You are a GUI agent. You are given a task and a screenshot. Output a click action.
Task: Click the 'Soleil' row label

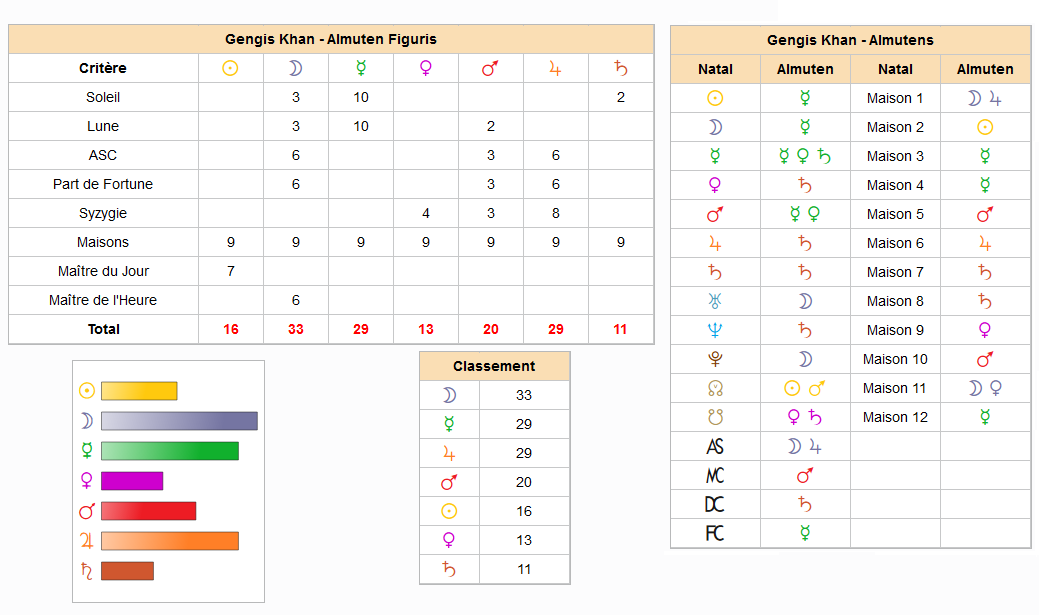[103, 97]
